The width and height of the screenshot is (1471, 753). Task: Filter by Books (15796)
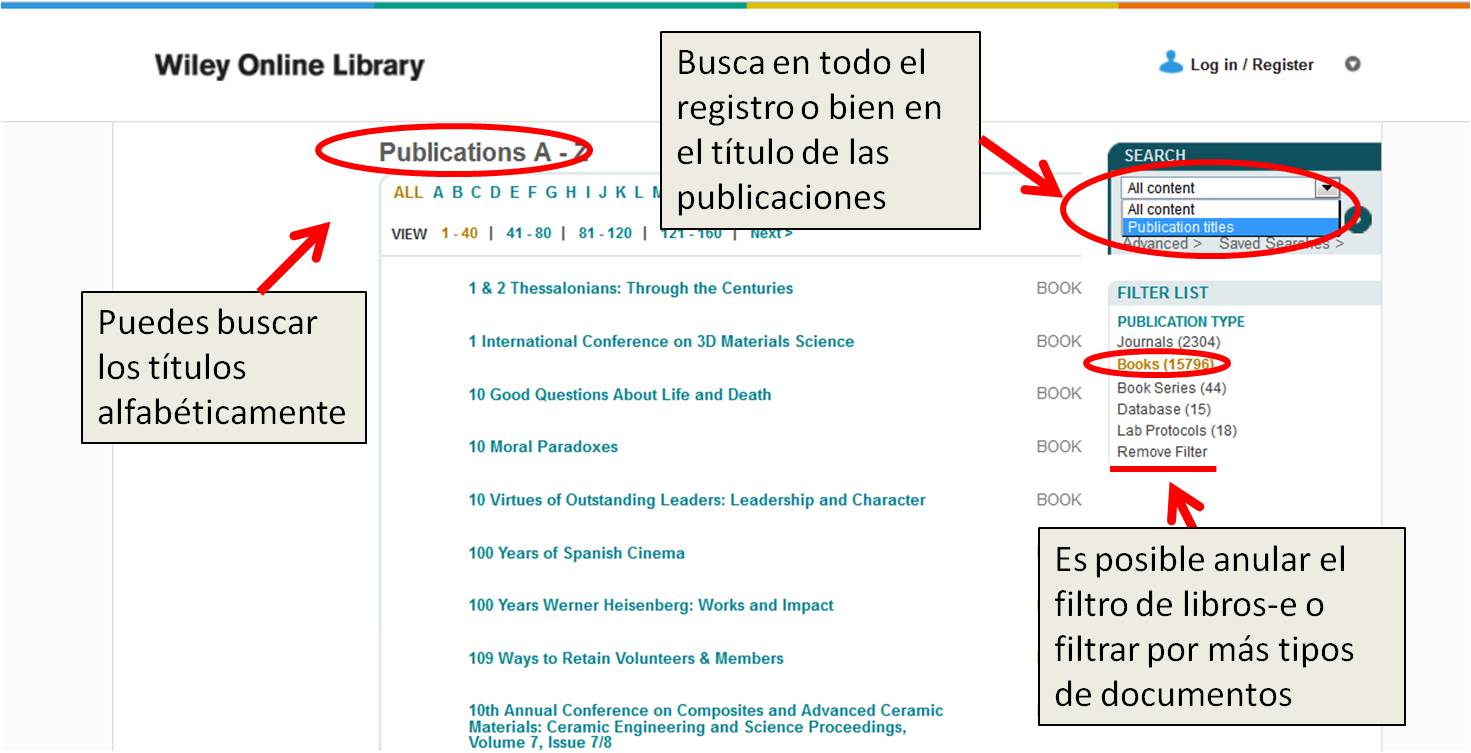tap(1164, 364)
